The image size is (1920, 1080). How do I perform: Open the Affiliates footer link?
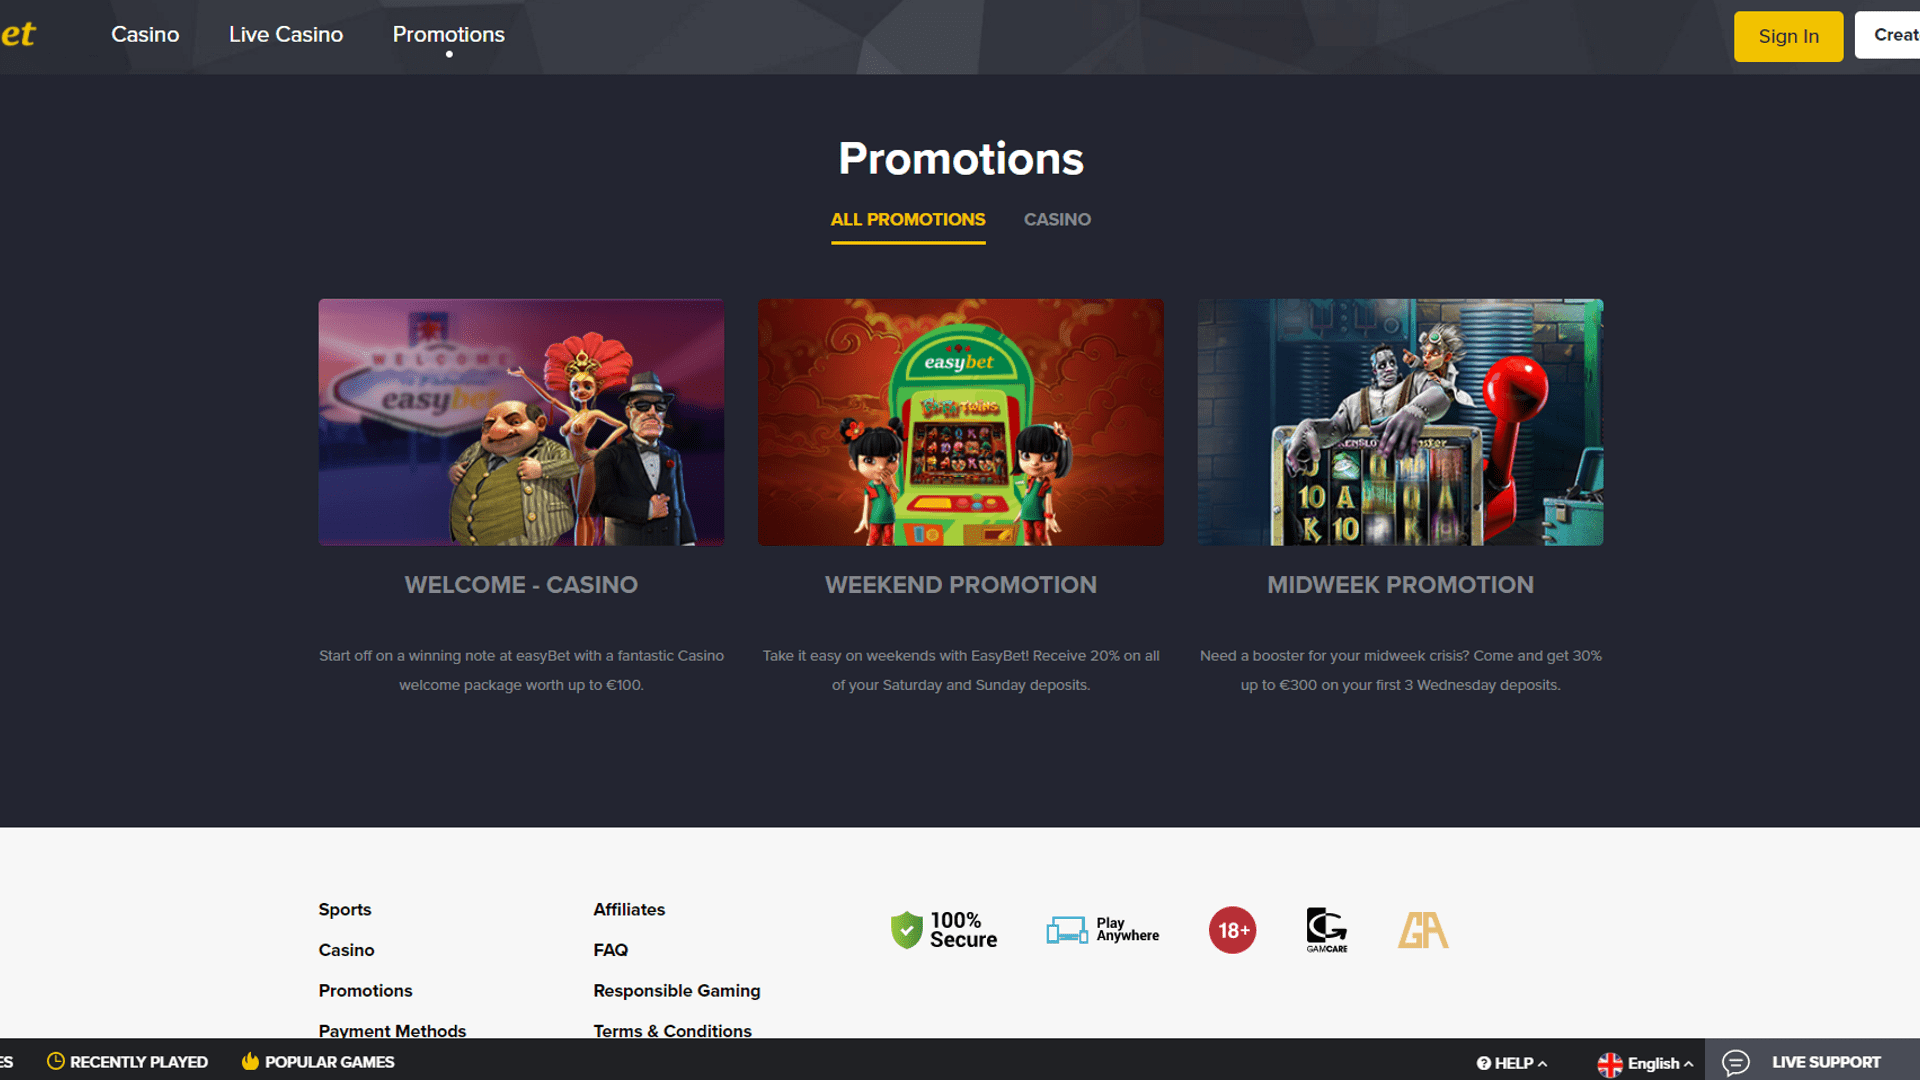tap(629, 909)
